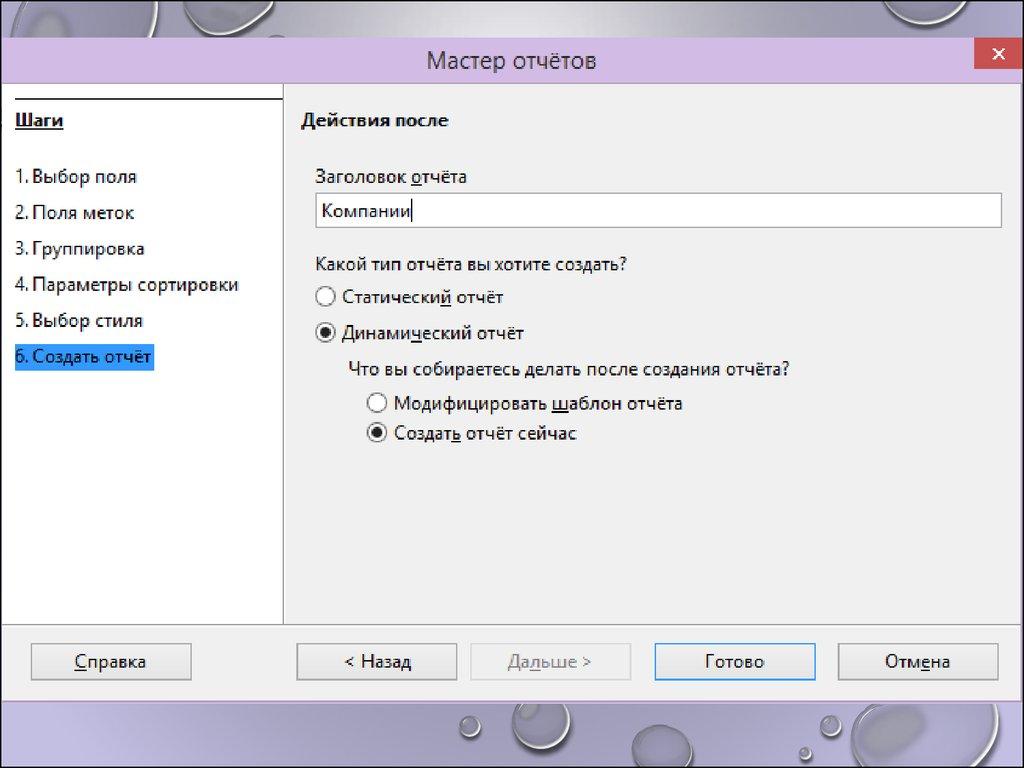The width and height of the screenshot is (1024, 768).
Task: Switch to step 5 Выбор стиля
Action: click(78, 321)
